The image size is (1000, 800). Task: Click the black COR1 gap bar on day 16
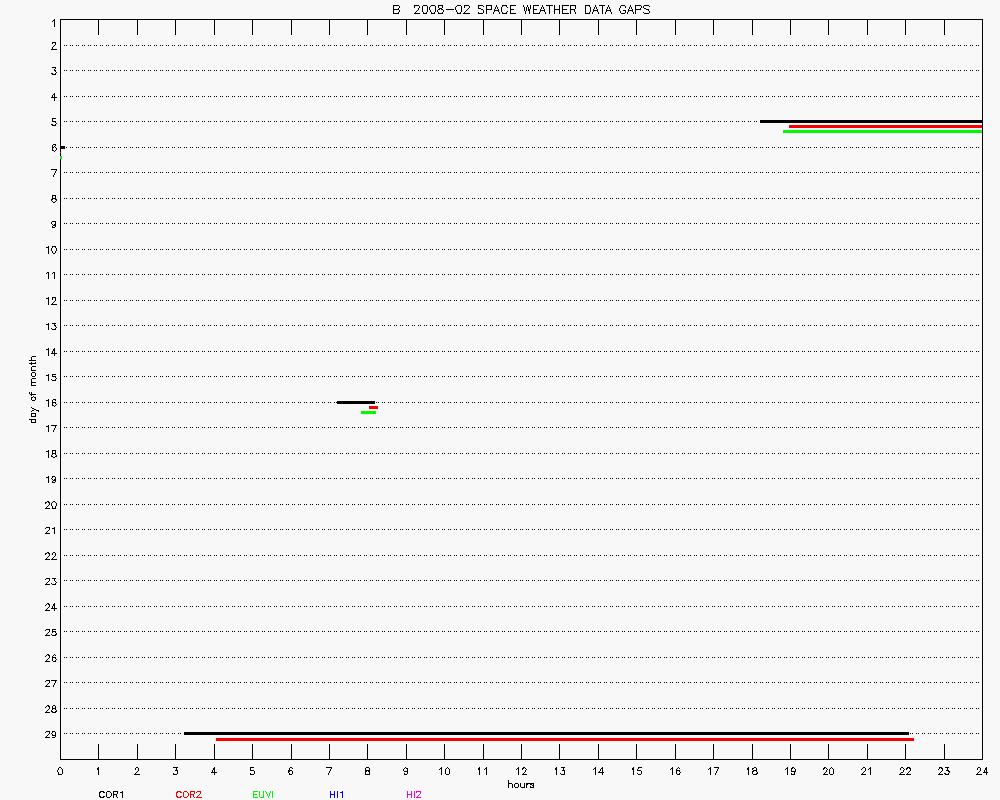(x=355, y=402)
